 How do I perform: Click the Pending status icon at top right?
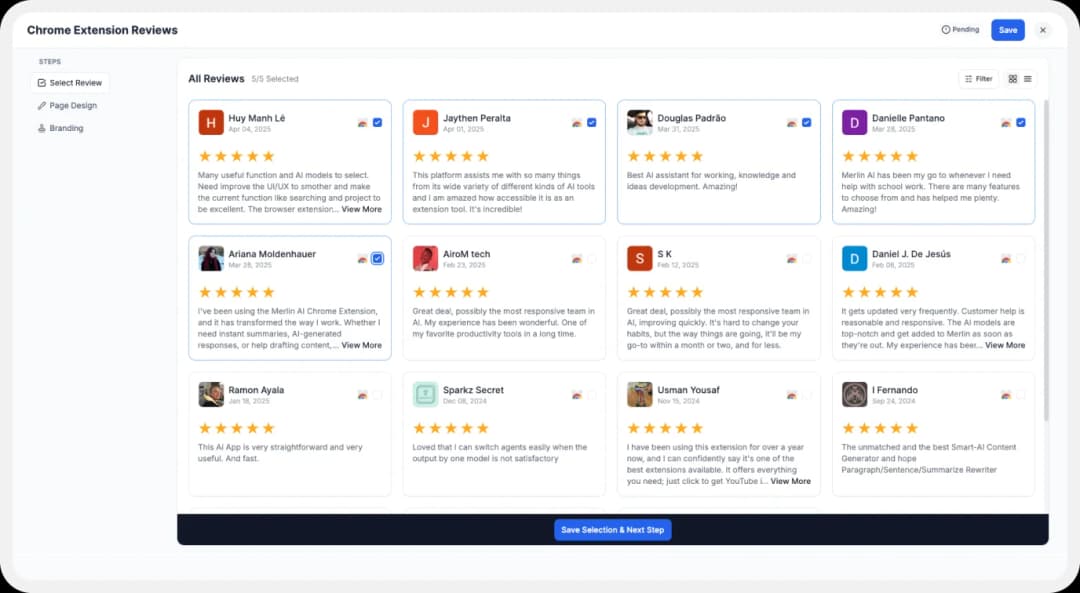(x=944, y=30)
